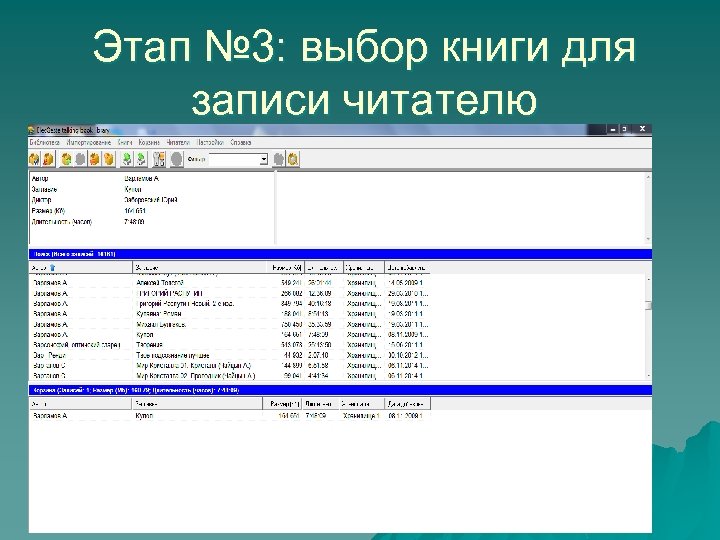Click the gray round icon left of the filter label
This screenshot has width=720, height=540.
pyautogui.click(x=177, y=159)
